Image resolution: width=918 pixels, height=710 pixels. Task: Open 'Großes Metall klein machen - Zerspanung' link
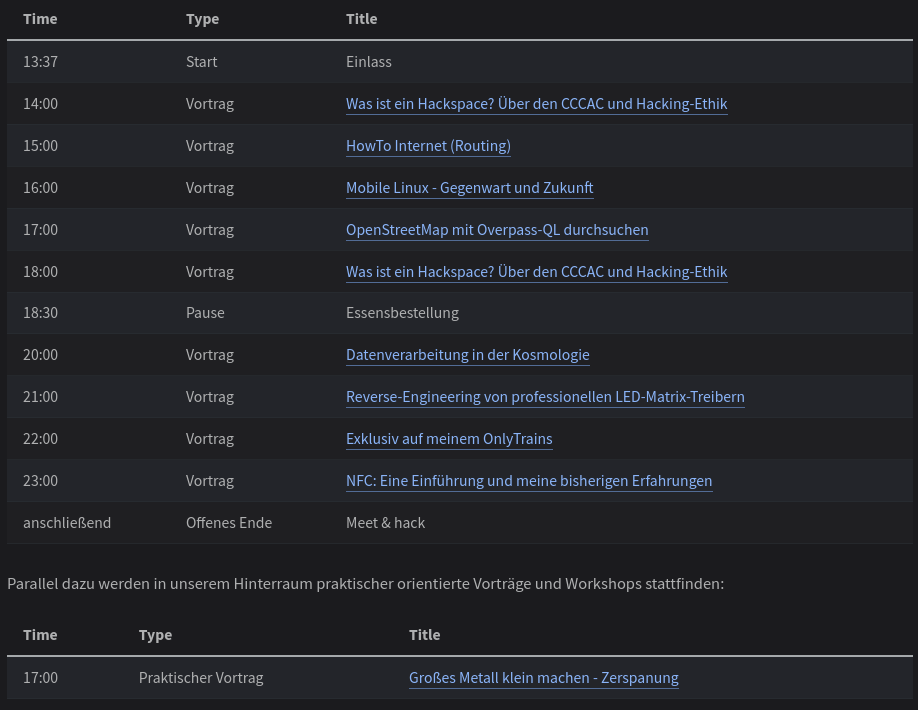click(x=543, y=678)
